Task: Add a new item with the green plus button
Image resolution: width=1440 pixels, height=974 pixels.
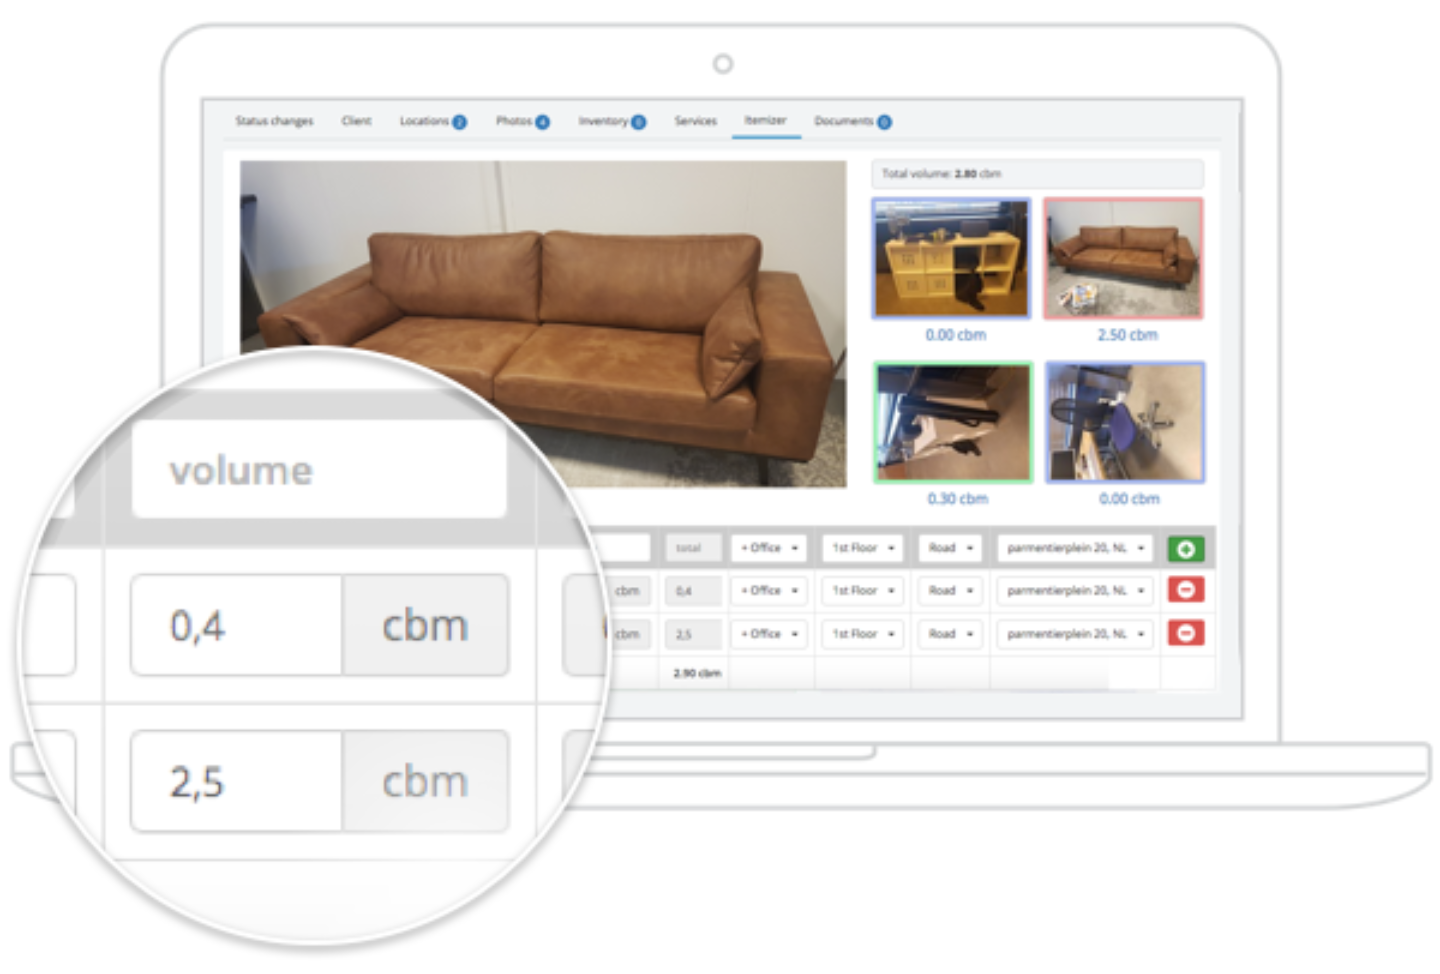Action: pos(1185,548)
